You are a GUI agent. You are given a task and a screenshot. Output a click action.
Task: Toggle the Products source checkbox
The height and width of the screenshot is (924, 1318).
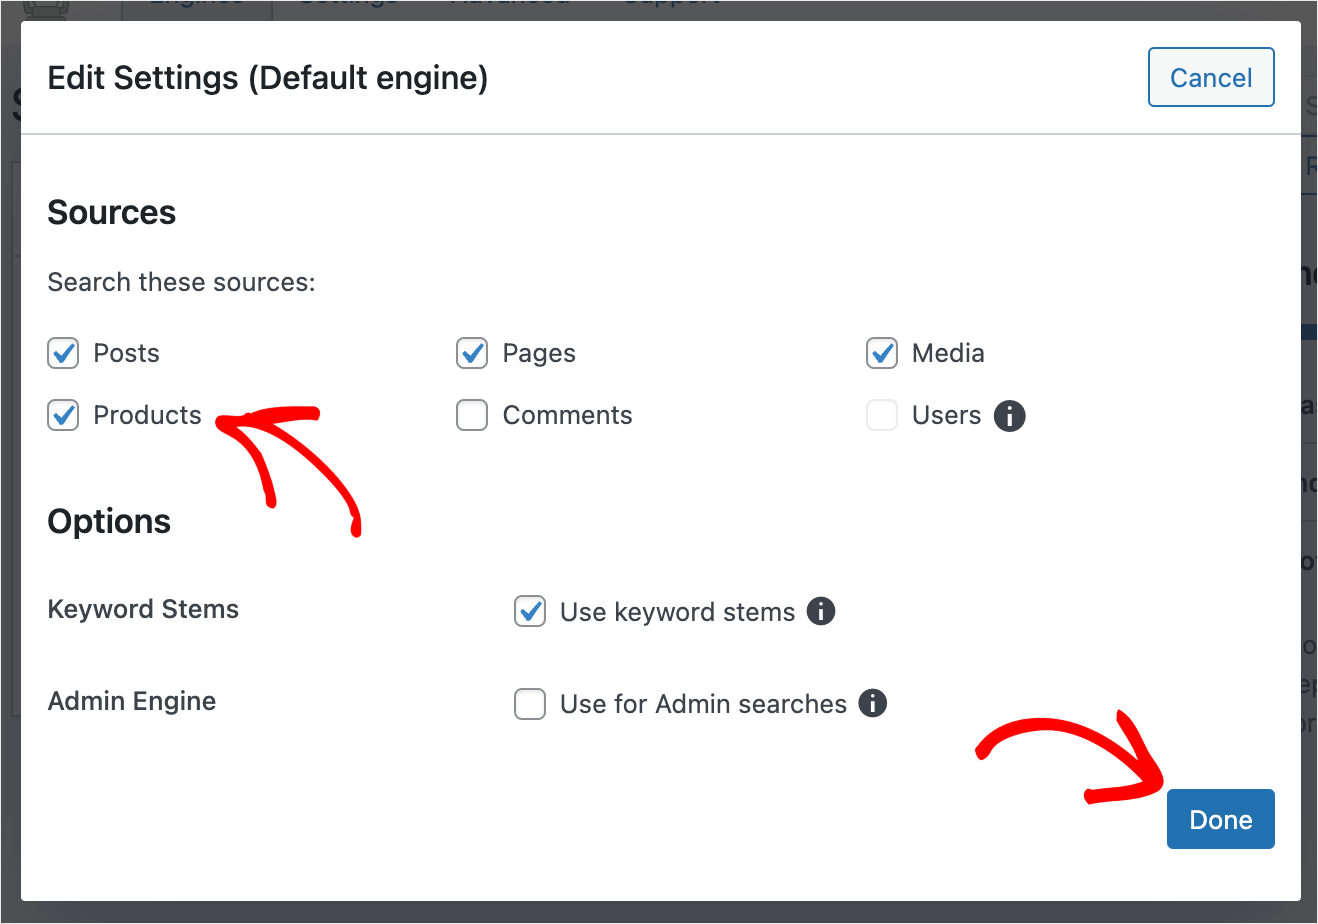point(64,415)
